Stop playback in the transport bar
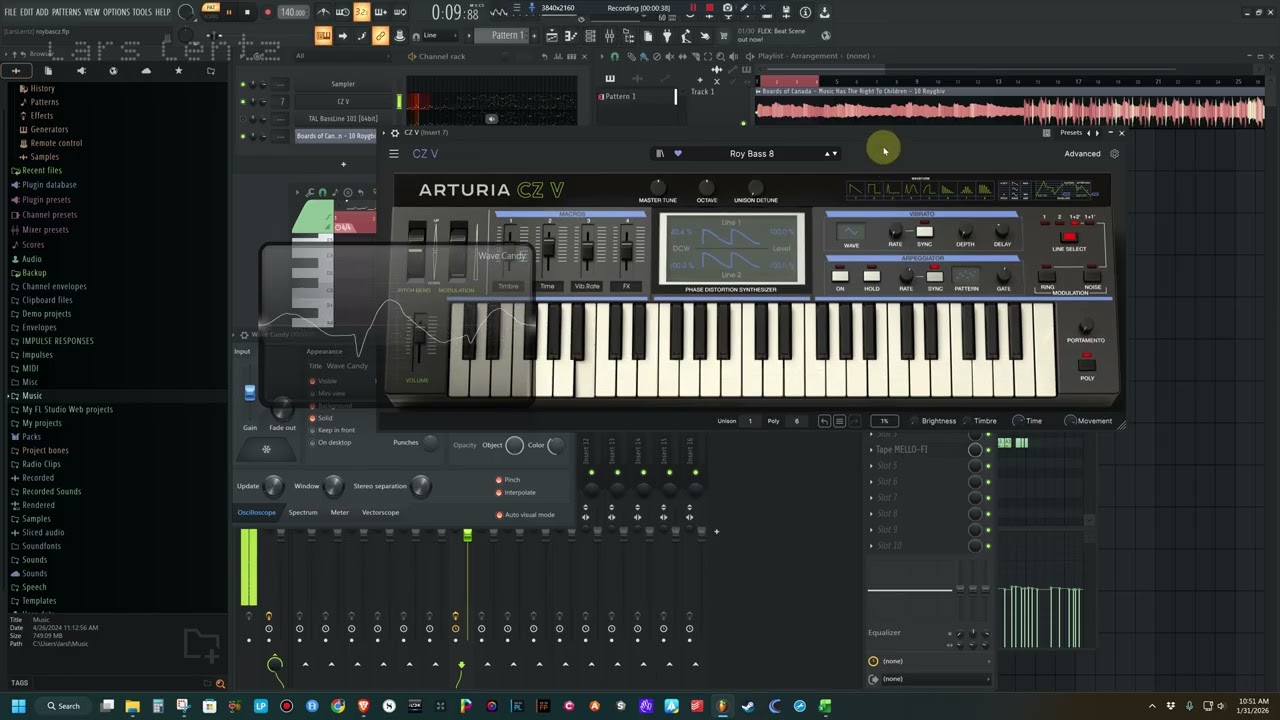The width and height of the screenshot is (1280, 720). point(248,12)
